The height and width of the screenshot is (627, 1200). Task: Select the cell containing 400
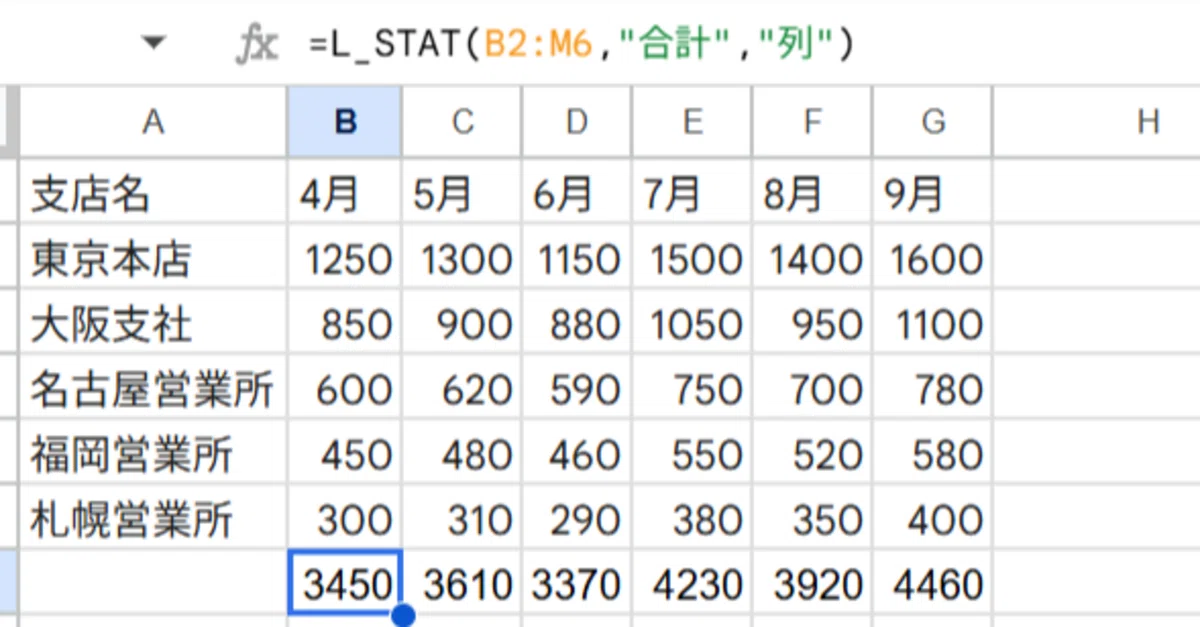933,519
